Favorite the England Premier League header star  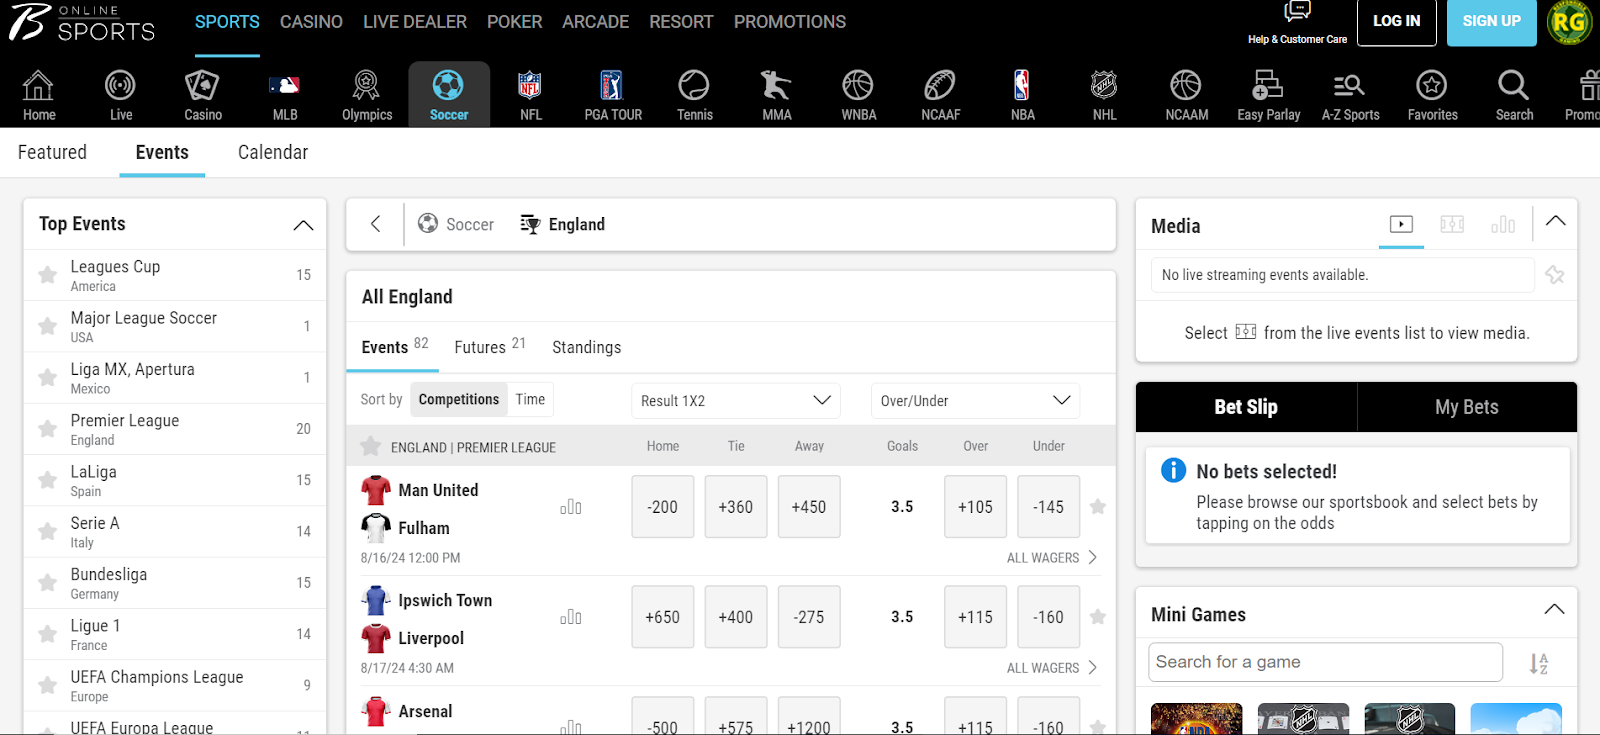point(371,446)
